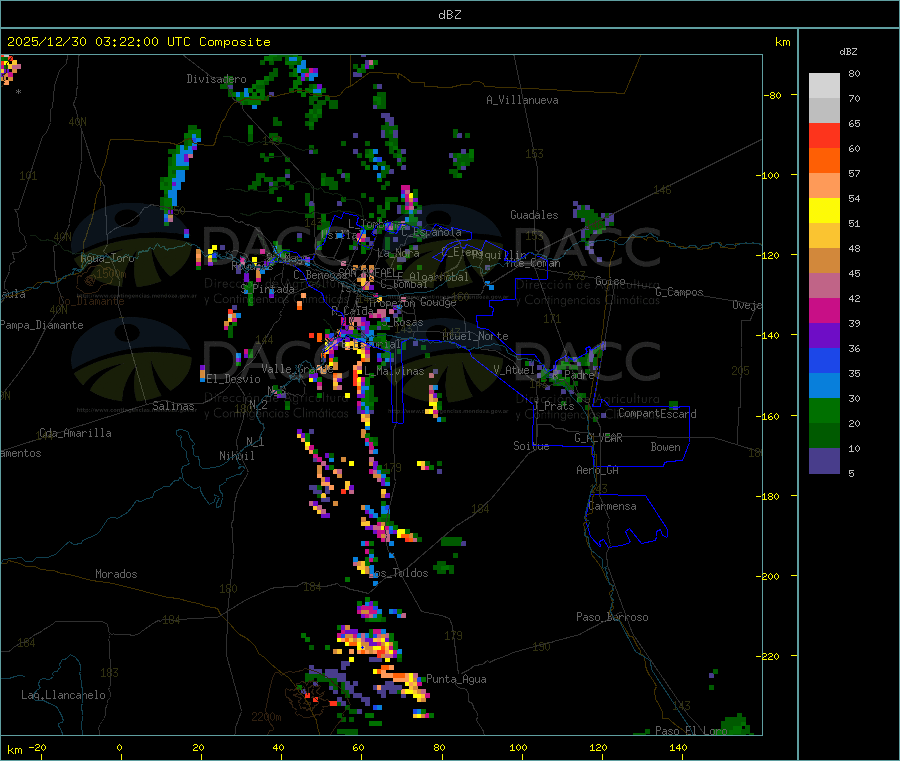
Task: Click the '140' tick on the bottom axis
Action: tap(678, 747)
